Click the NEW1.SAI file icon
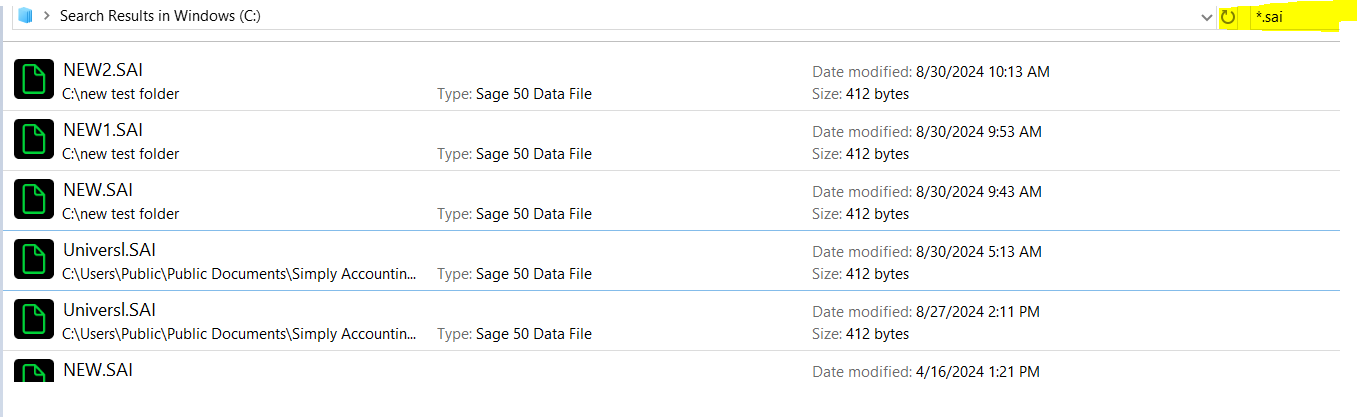Viewport: 1357px width, 417px height. tap(34, 140)
